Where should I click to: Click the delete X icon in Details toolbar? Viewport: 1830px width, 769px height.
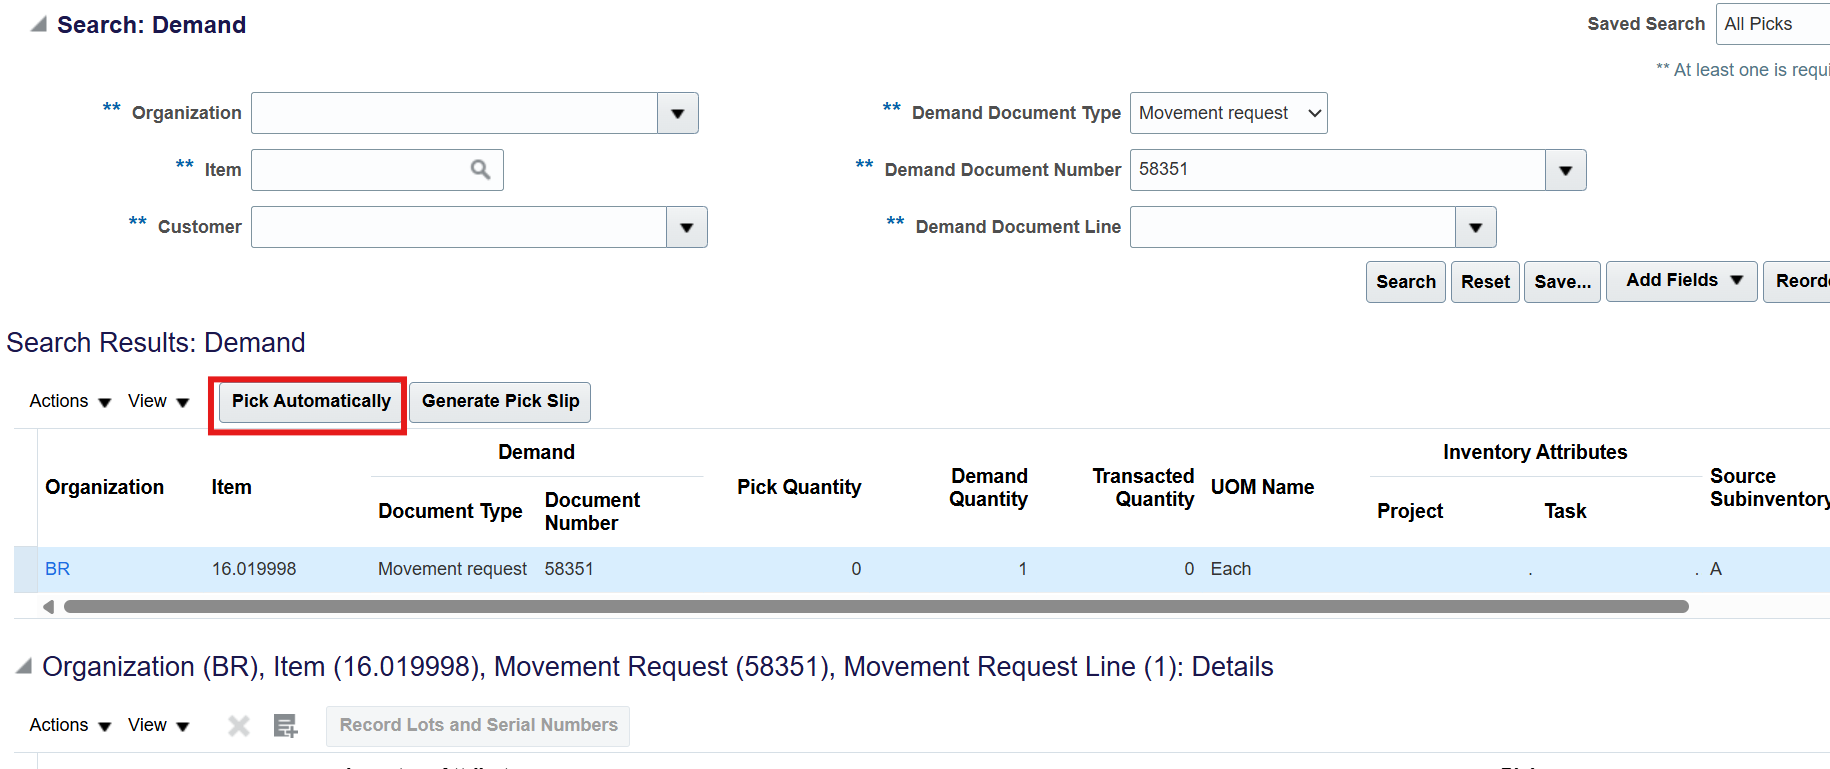click(238, 726)
